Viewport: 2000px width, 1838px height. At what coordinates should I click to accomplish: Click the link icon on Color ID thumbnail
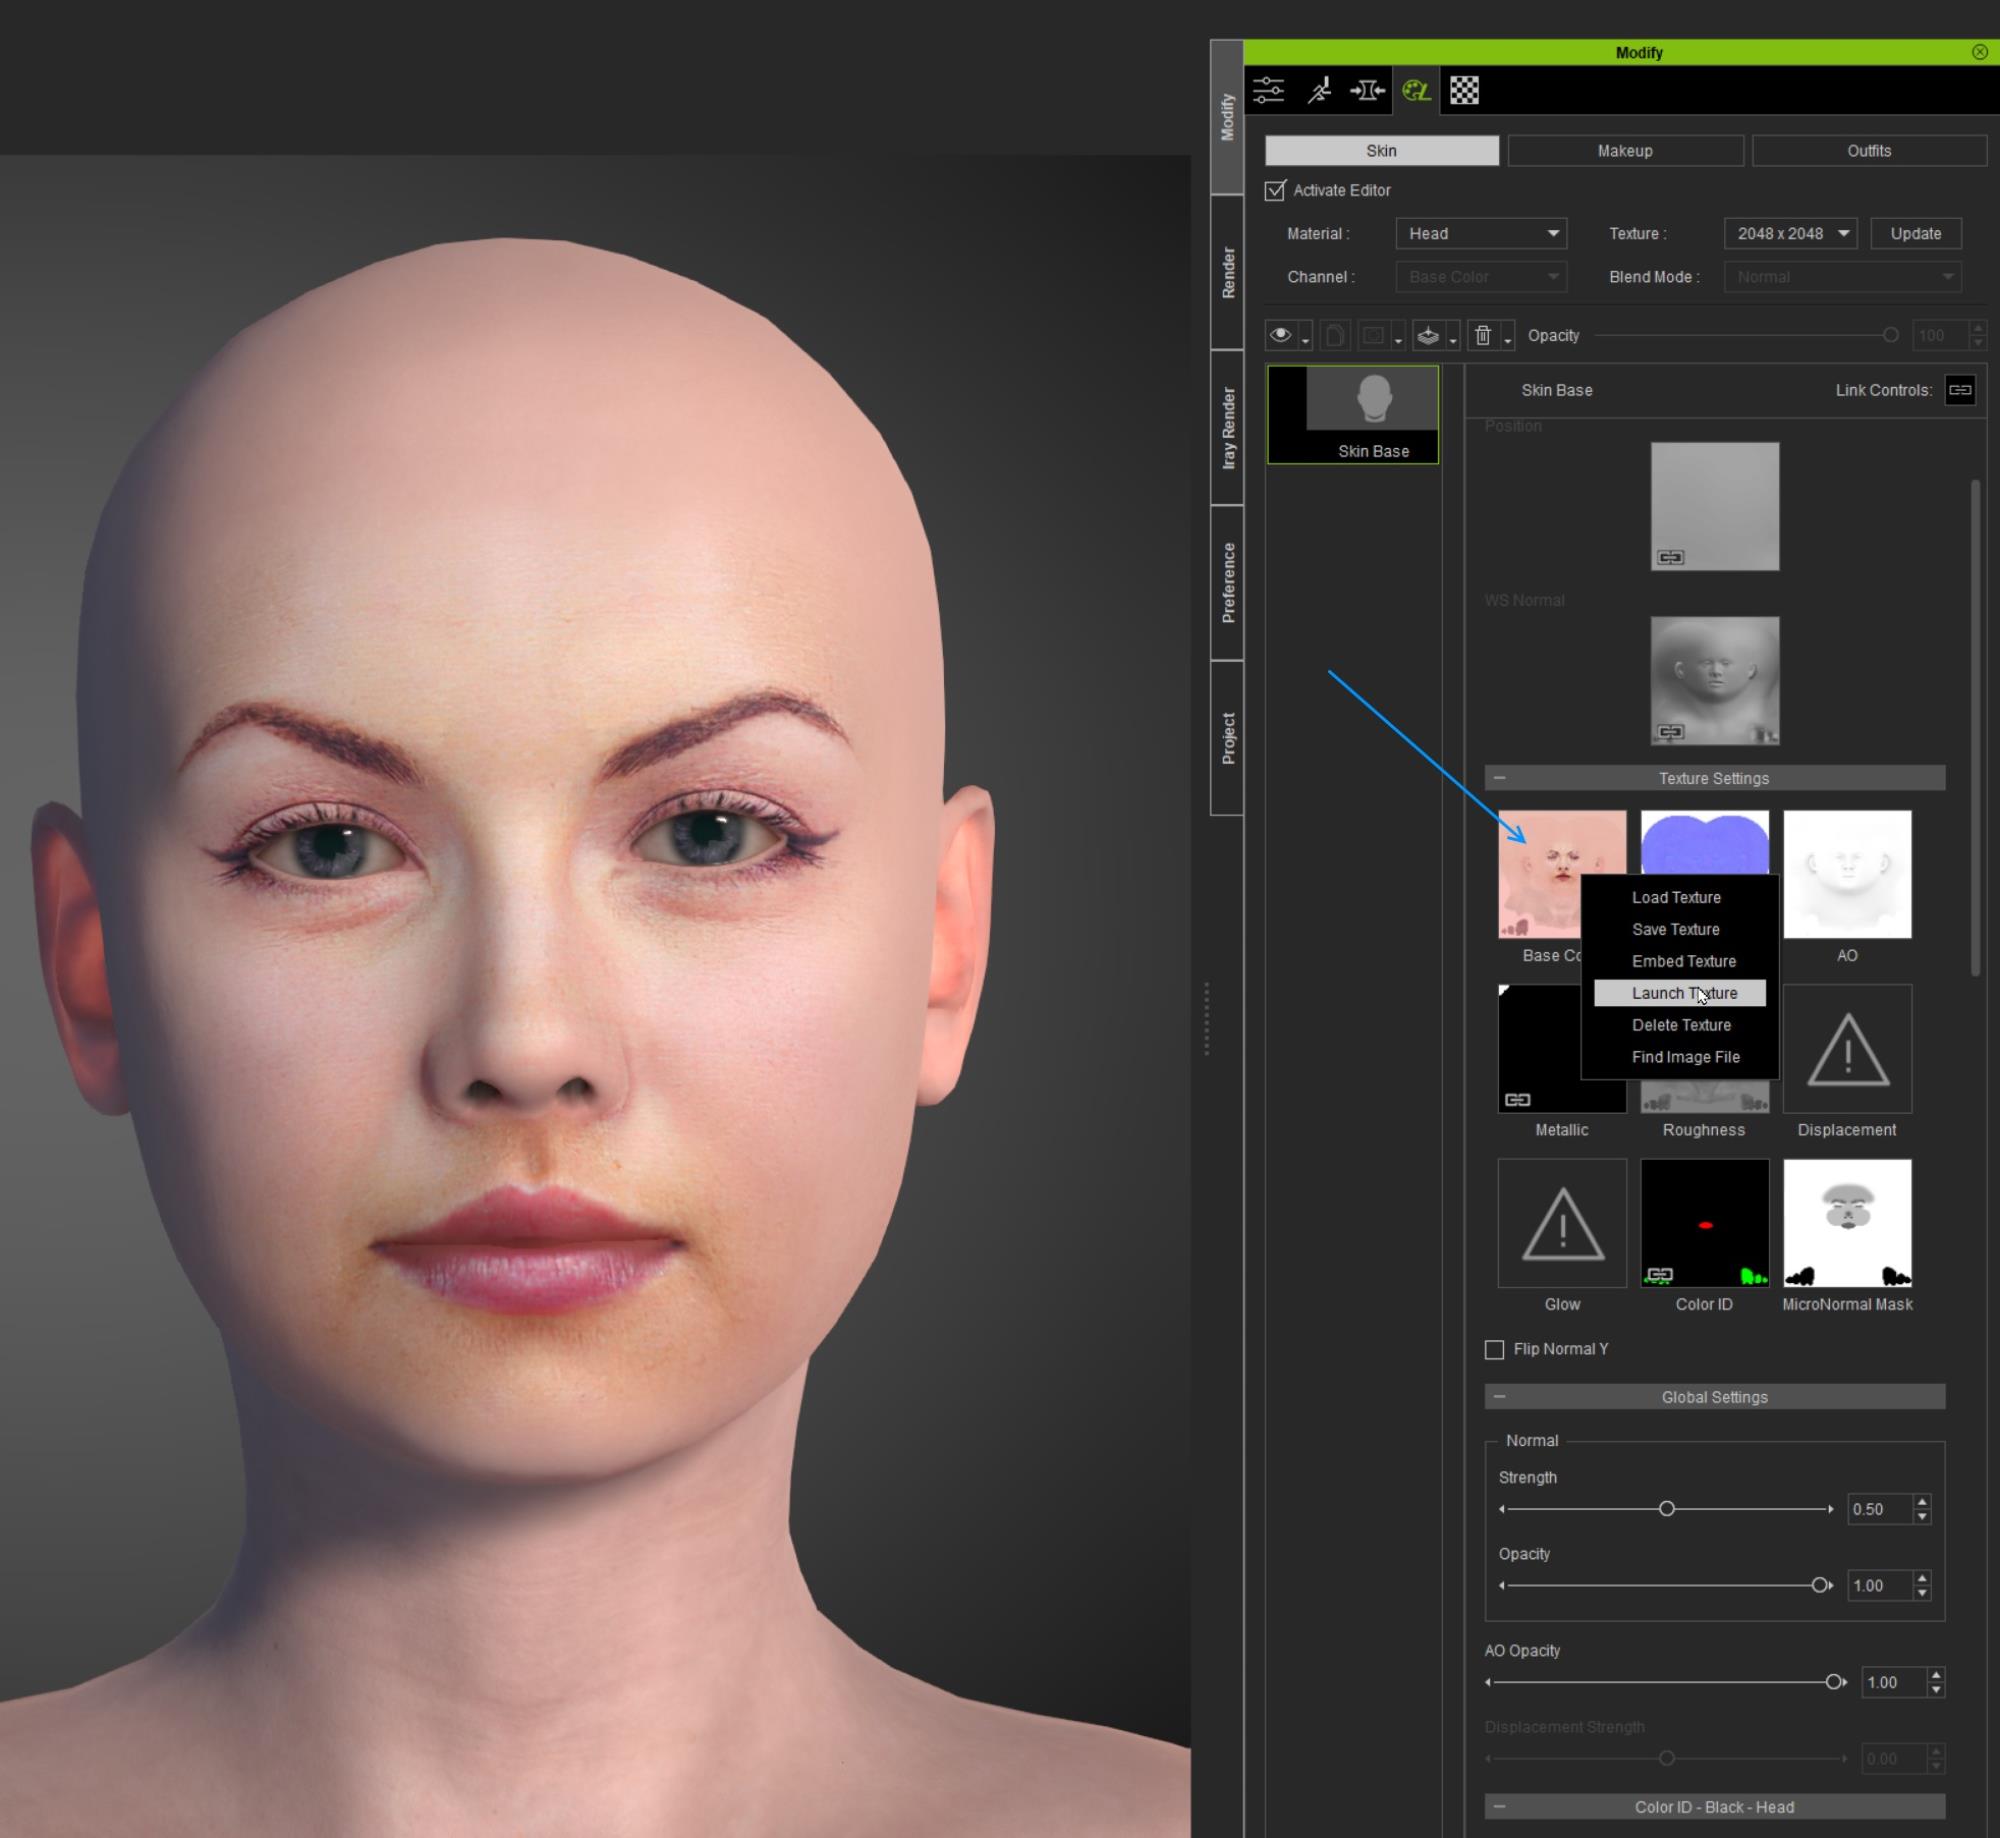1660,1274
